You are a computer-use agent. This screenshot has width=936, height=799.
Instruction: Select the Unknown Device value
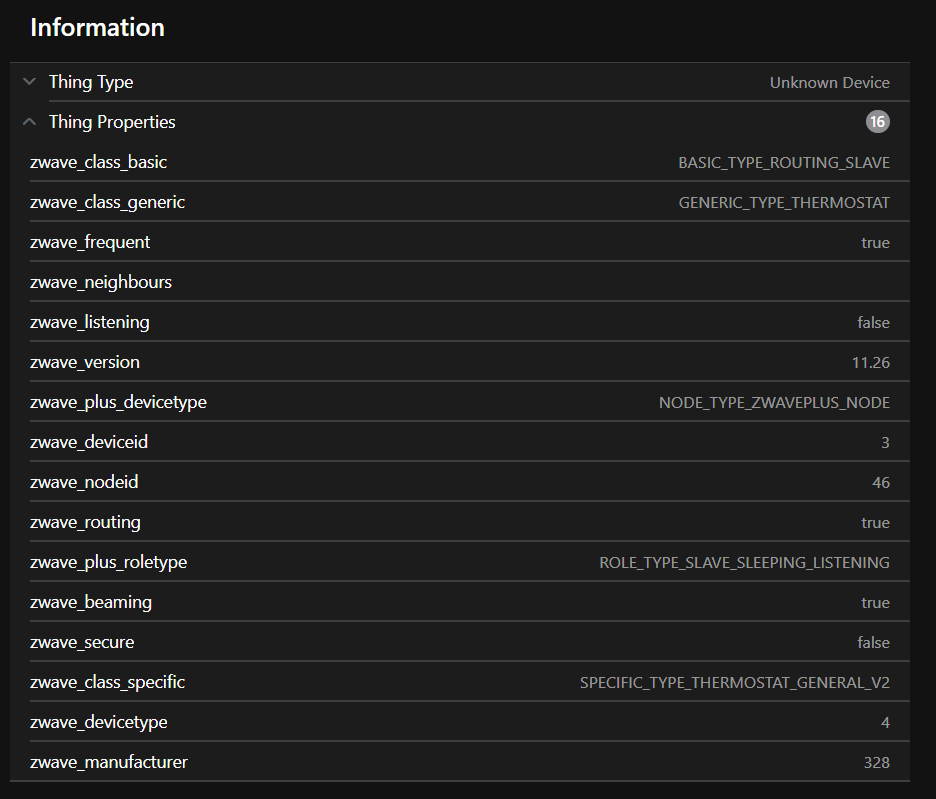coord(829,83)
